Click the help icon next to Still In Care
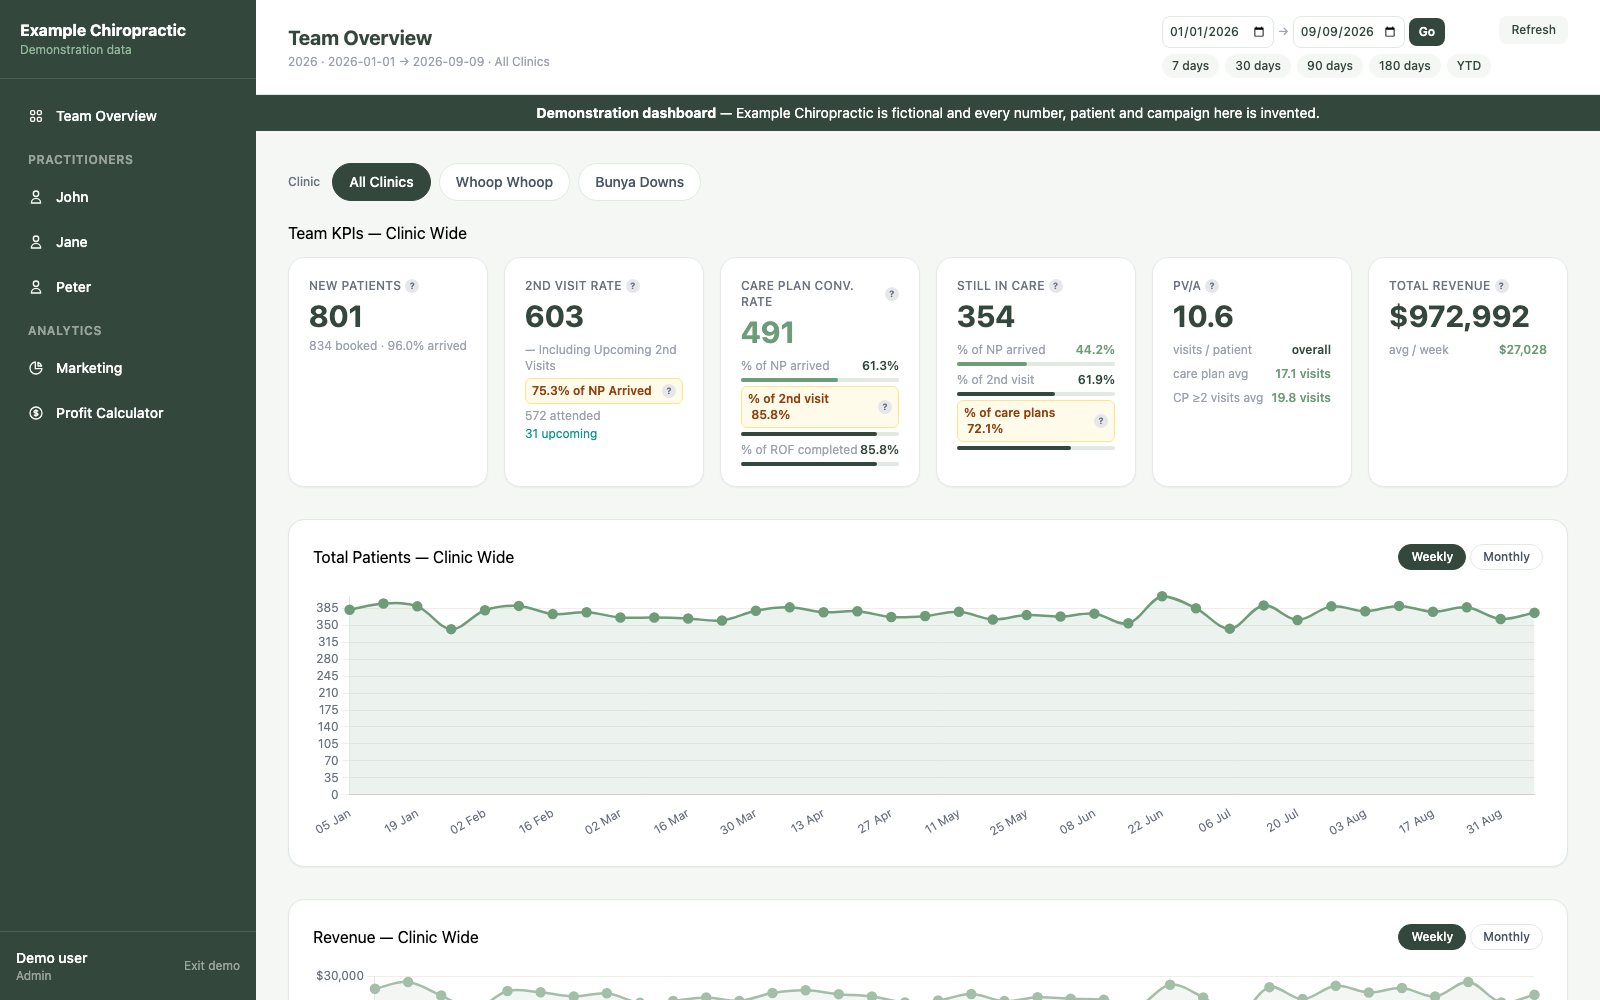This screenshot has width=1600, height=1000. (x=1056, y=286)
